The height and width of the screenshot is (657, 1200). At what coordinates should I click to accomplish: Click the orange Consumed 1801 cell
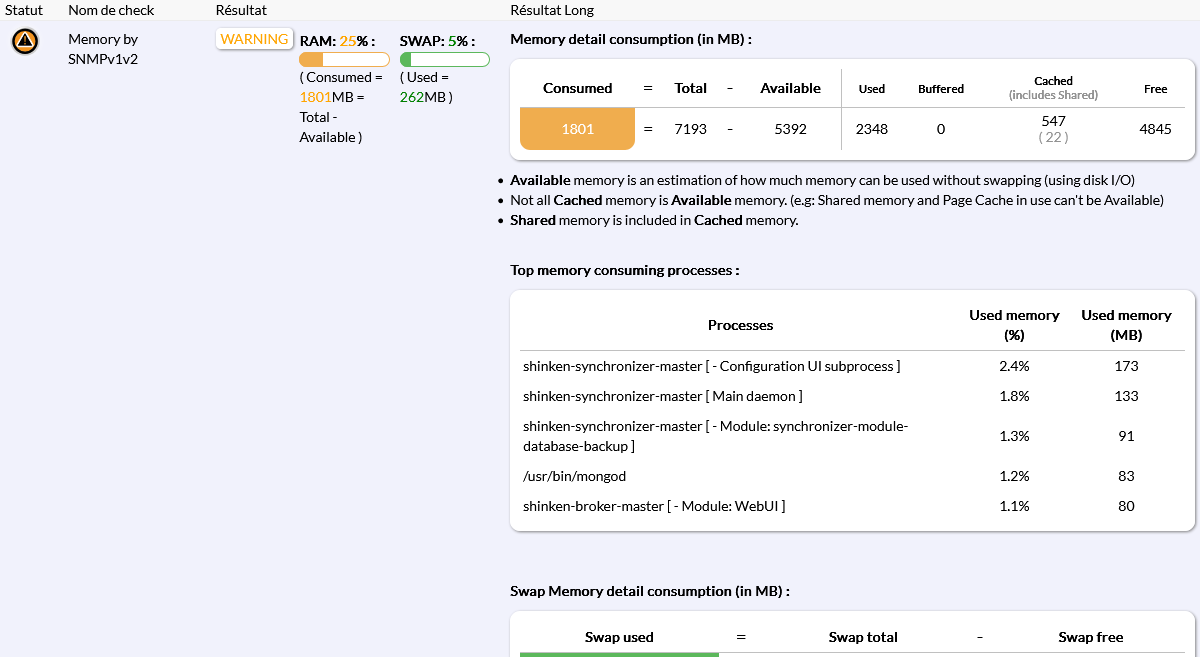pos(577,129)
